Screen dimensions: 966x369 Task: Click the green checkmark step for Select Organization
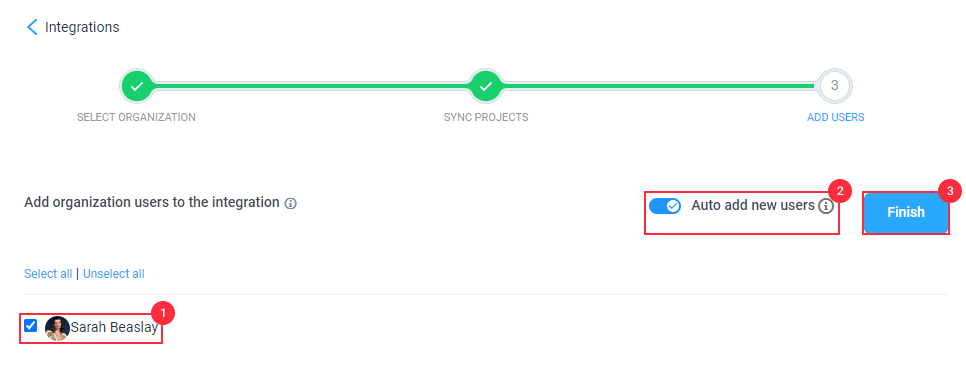click(137, 86)
